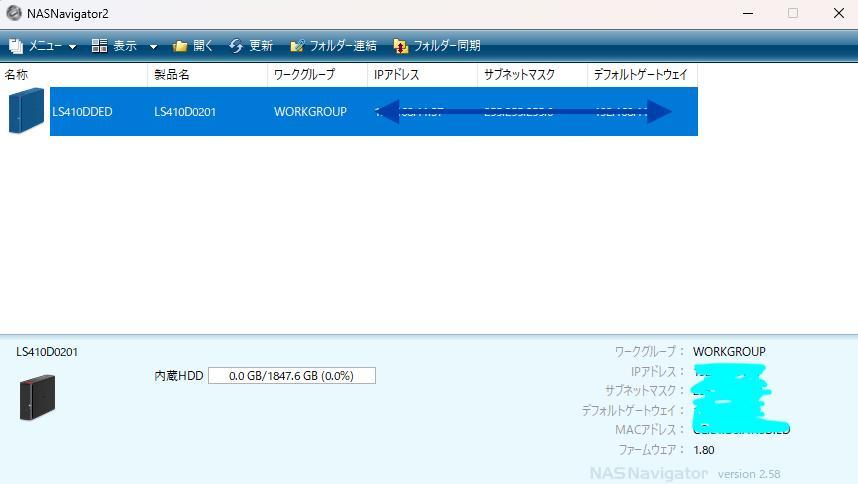This screenshot has width=858, height=484.
Task: Open the メニュー dropdown in the toolbar
Action: (43, 46)
